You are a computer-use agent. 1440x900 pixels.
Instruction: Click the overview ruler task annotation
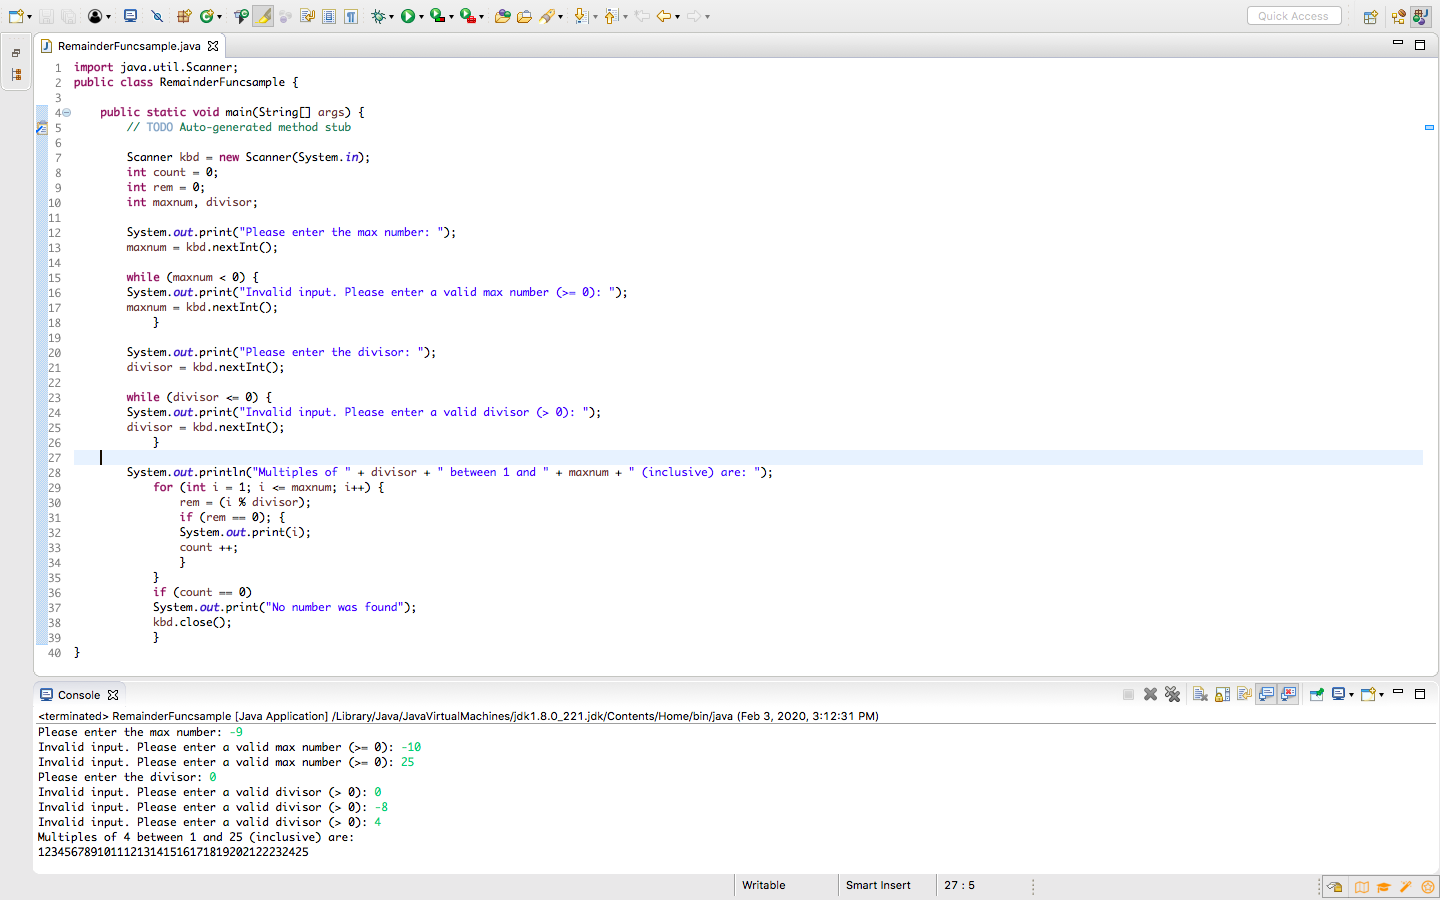pos(1429,128)
